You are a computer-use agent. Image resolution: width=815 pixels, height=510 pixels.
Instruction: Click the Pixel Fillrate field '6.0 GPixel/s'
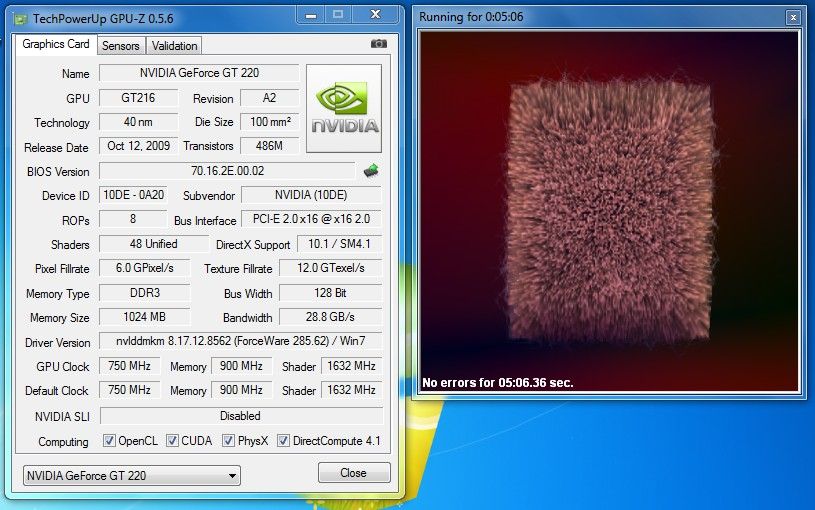tap(144, 268)
